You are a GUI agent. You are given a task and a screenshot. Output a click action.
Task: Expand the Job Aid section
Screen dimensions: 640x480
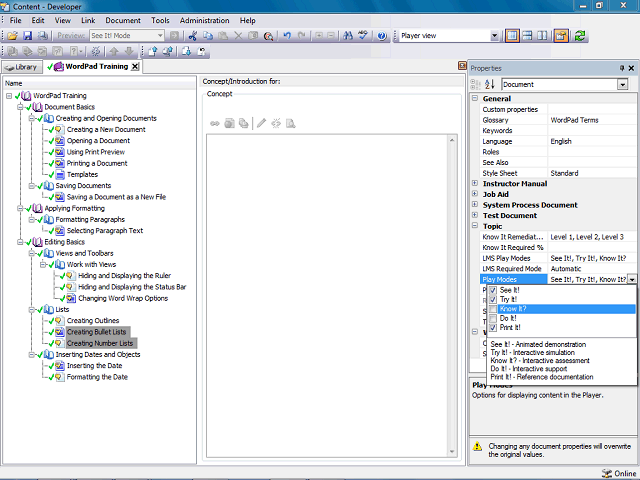(x=475, y=194)
